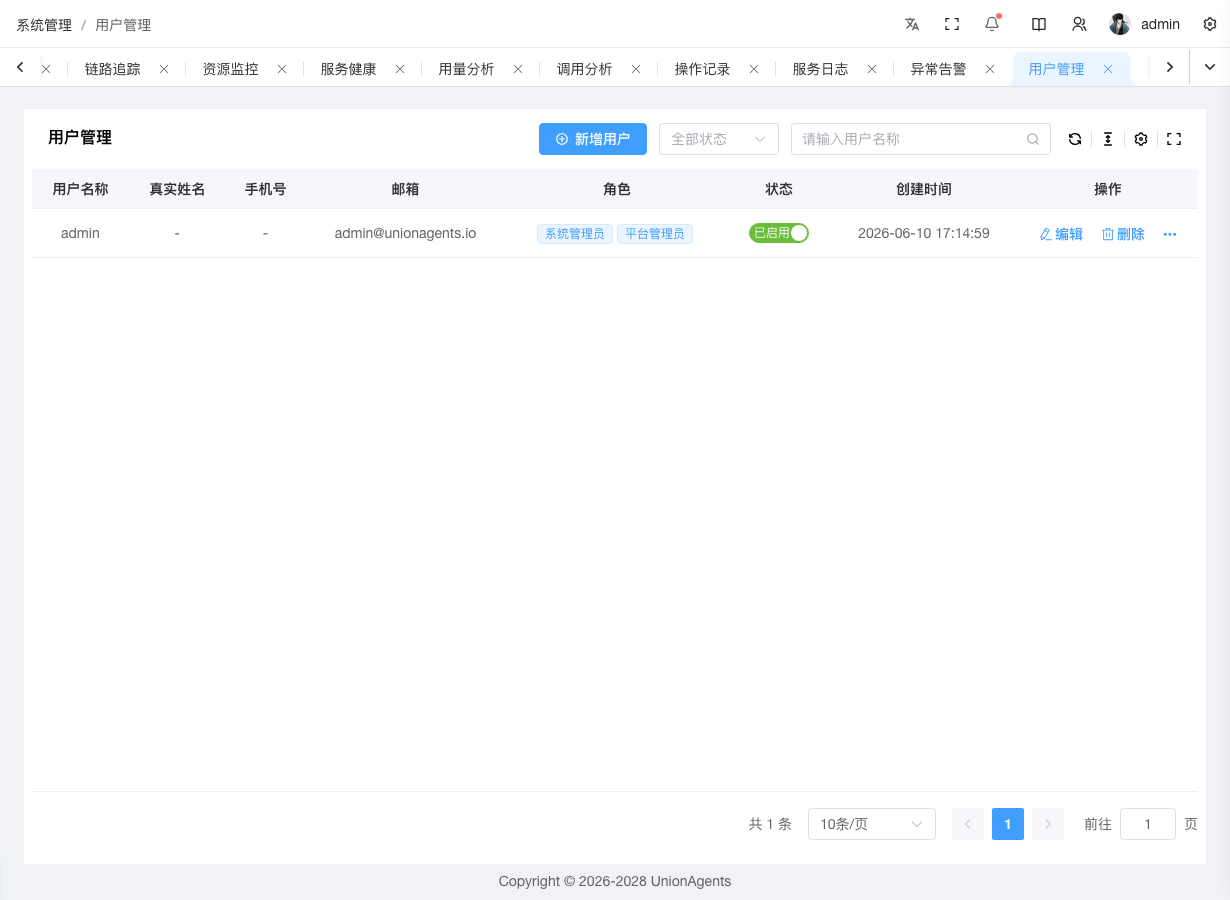Screen dimensions: 1230x900
Task: Open the 全部状态 filter dropdown
Action: [719, 139]
